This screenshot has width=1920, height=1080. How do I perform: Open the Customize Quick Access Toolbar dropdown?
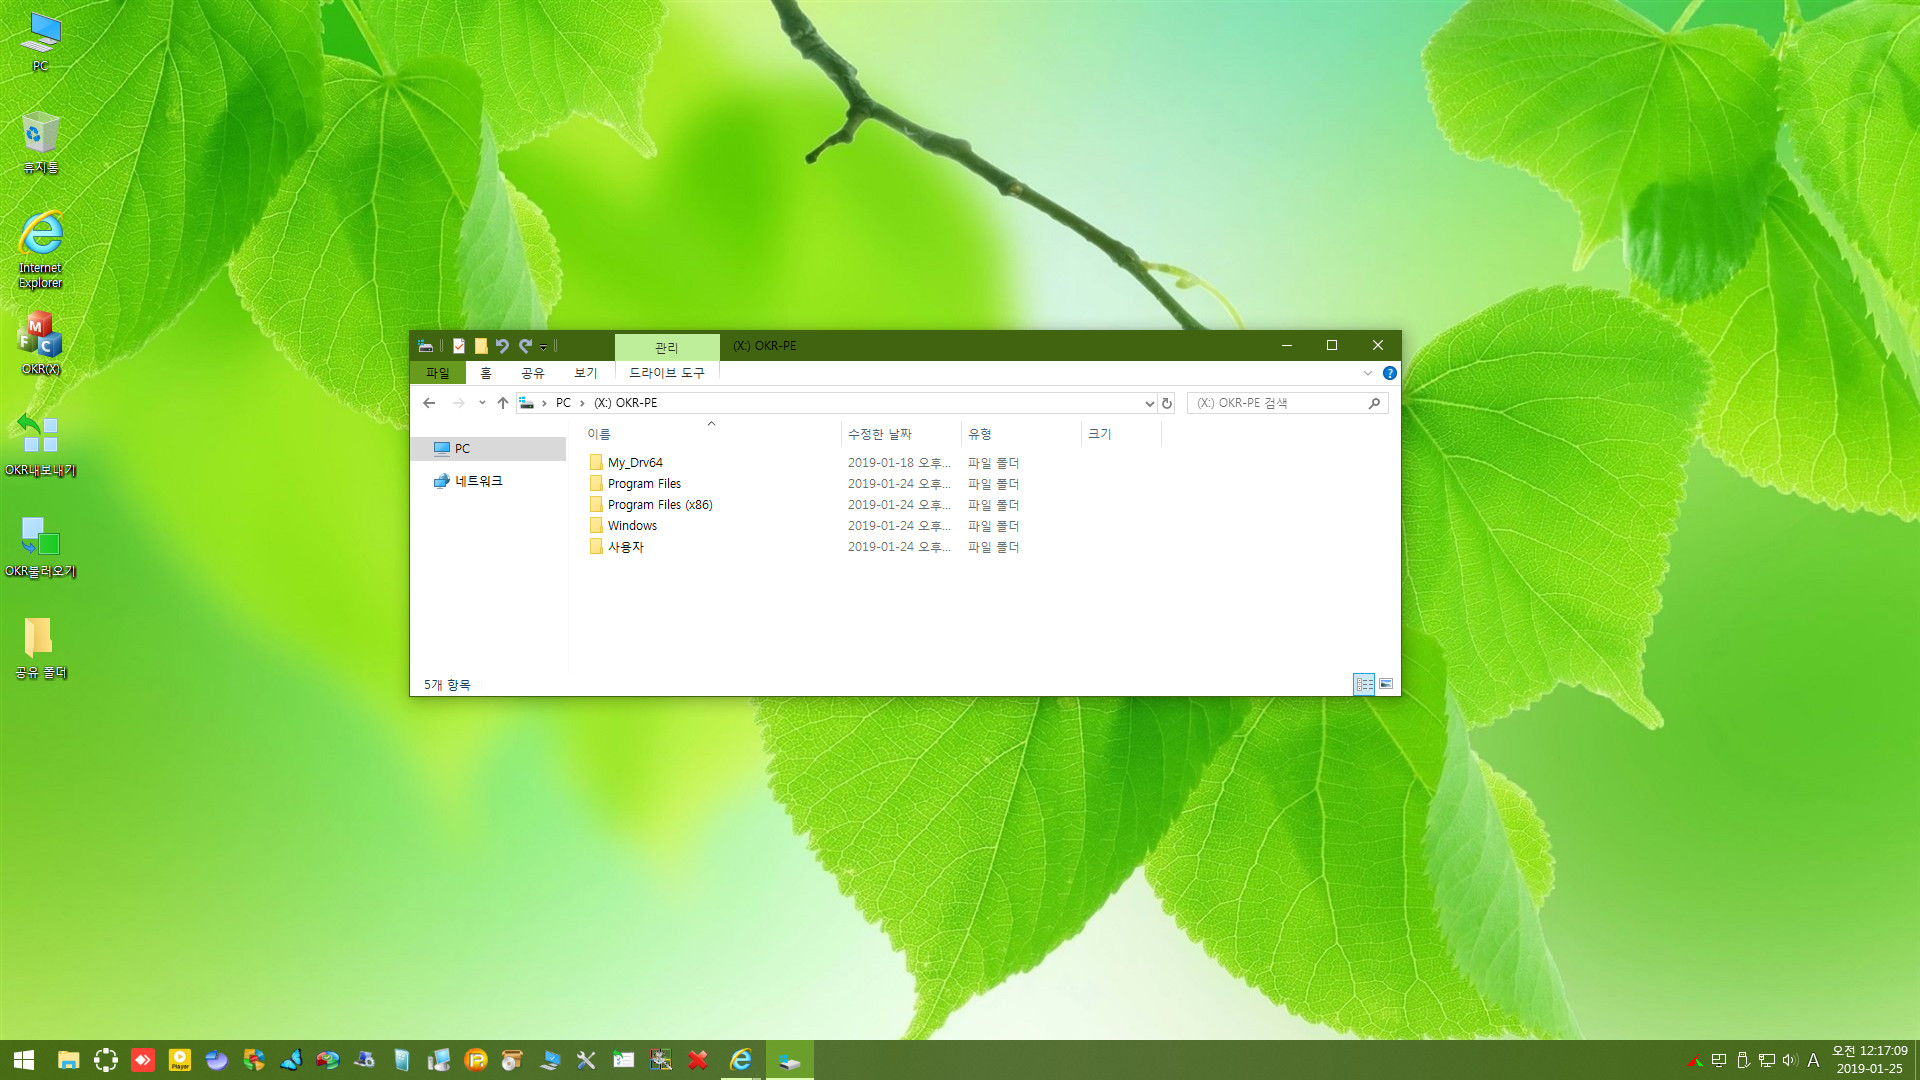543,347
